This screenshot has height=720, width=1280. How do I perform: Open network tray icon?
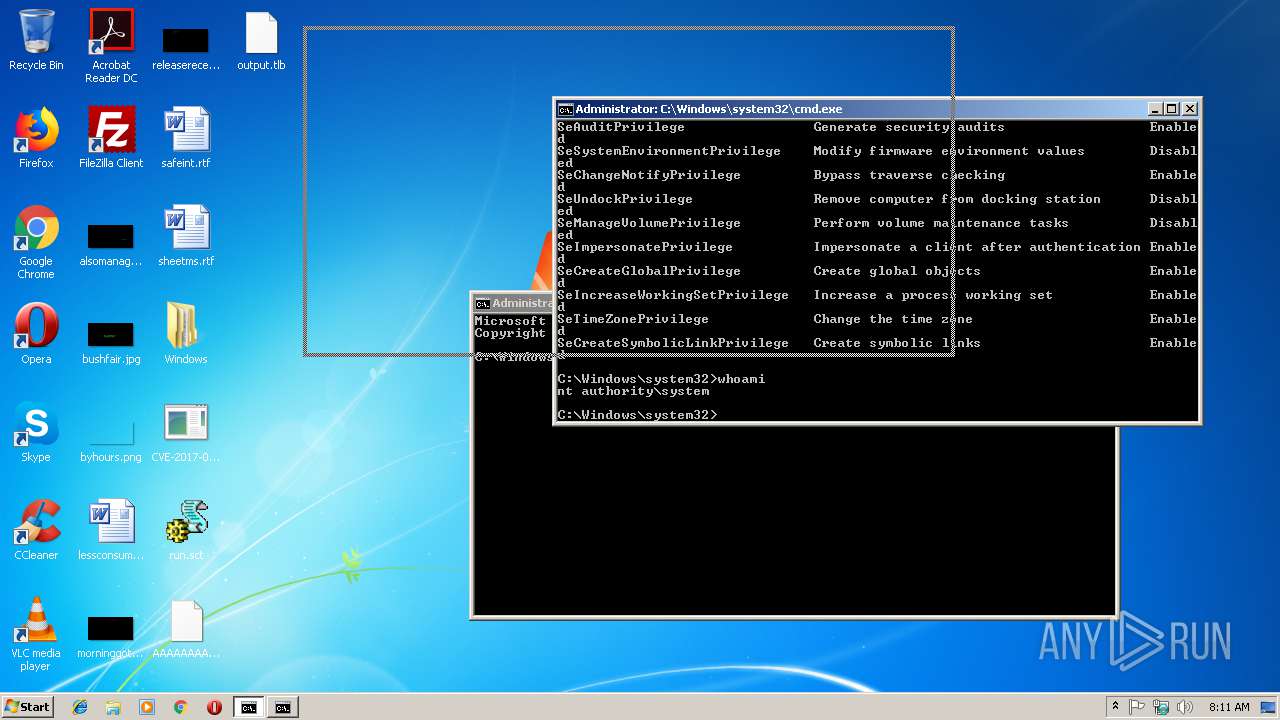pos(1161,707)
